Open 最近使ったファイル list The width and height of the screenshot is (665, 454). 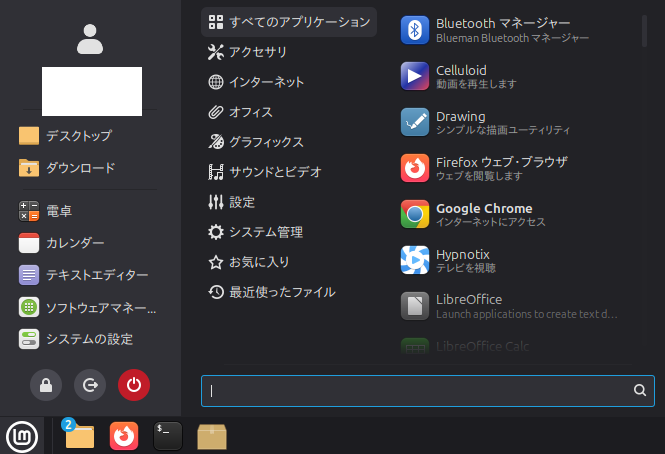coord(281,292)
